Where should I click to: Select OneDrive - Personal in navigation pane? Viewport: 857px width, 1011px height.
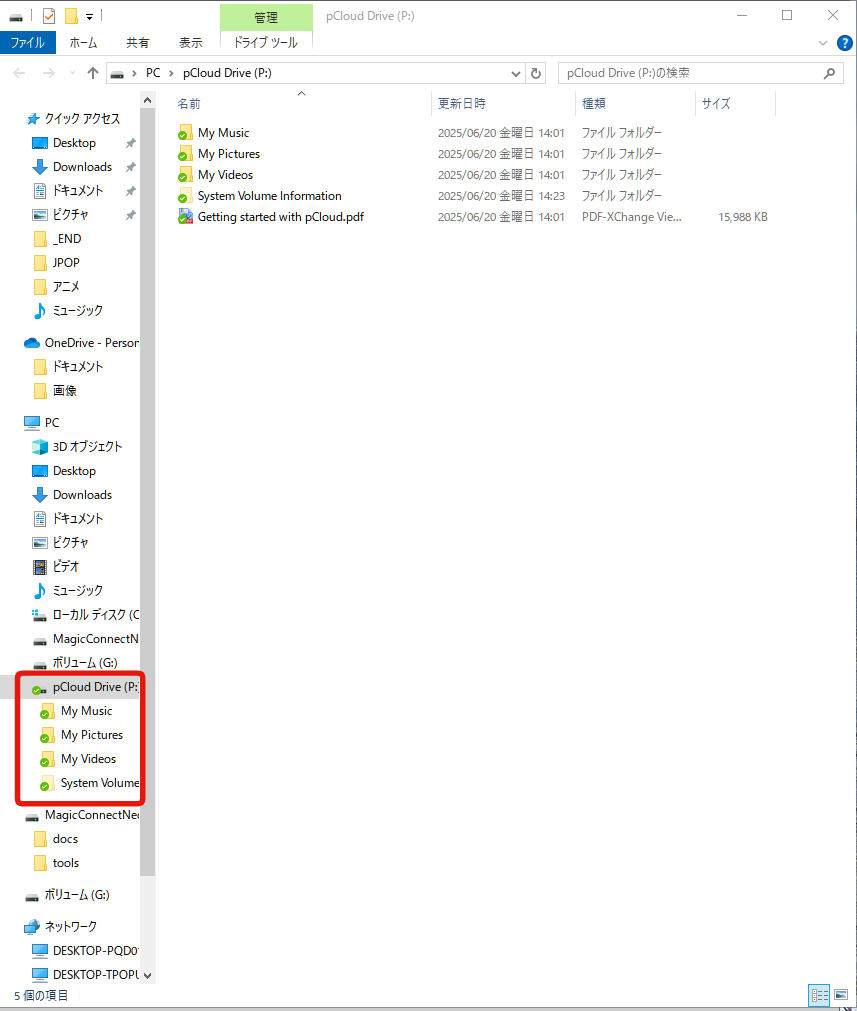[91, 343]
